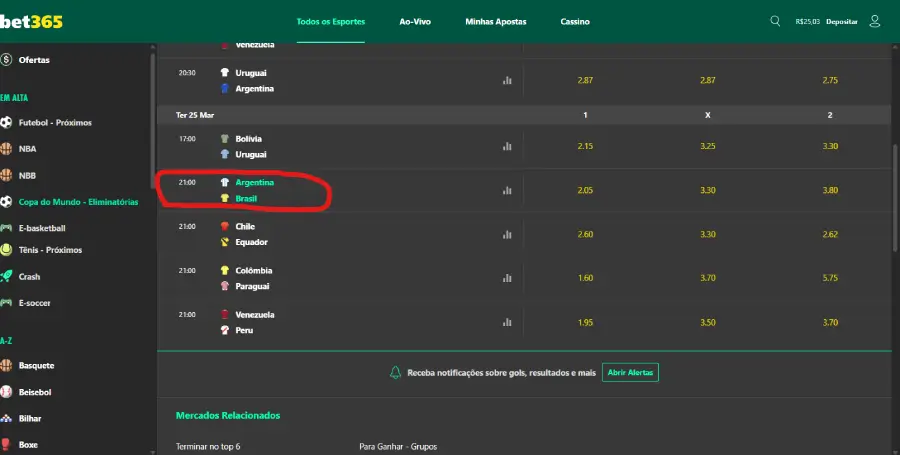Select odds 1.60 for Colômbia win
Viewport: 900px width, 455px height.
pyautogui.click(x=585, y=278)
